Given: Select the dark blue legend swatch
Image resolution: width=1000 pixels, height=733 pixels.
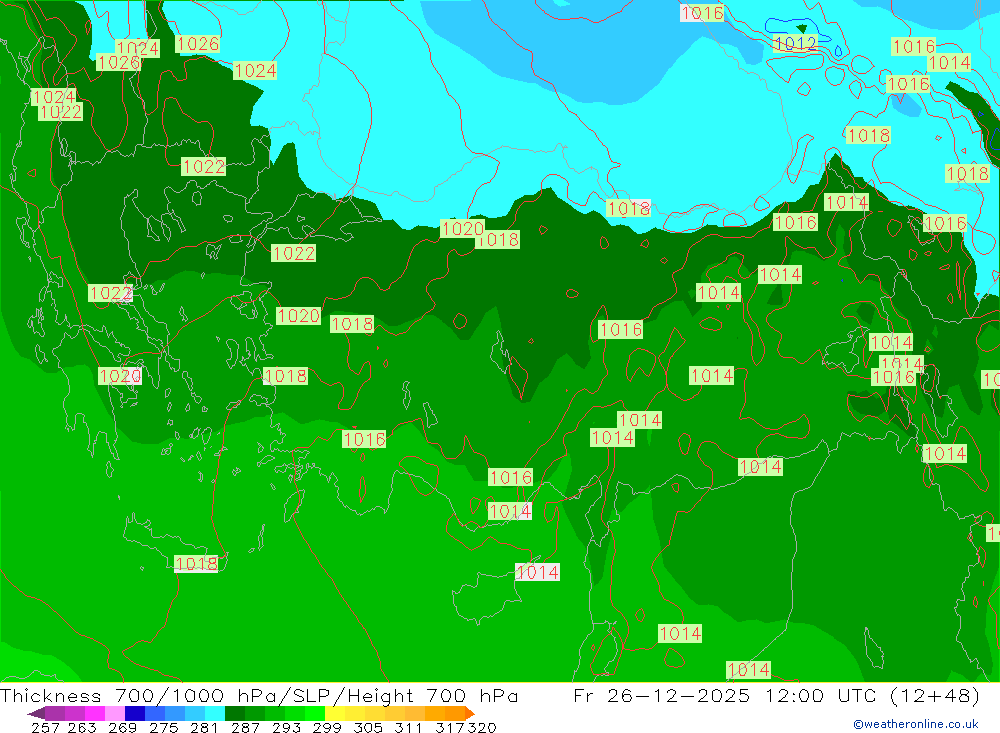Looking at the screenshot, I should 135,713.
